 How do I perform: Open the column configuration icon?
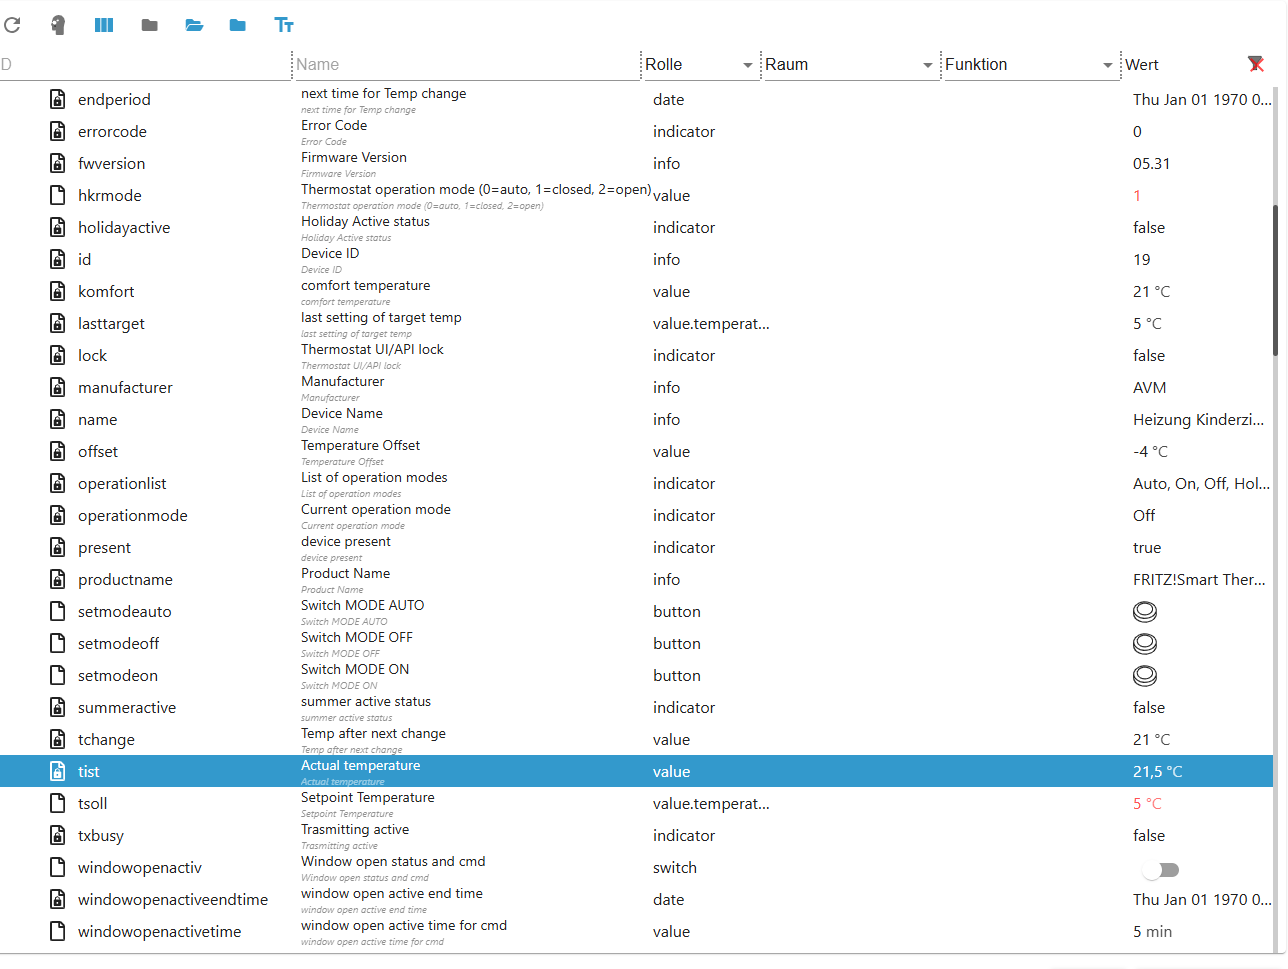point(103,25)
